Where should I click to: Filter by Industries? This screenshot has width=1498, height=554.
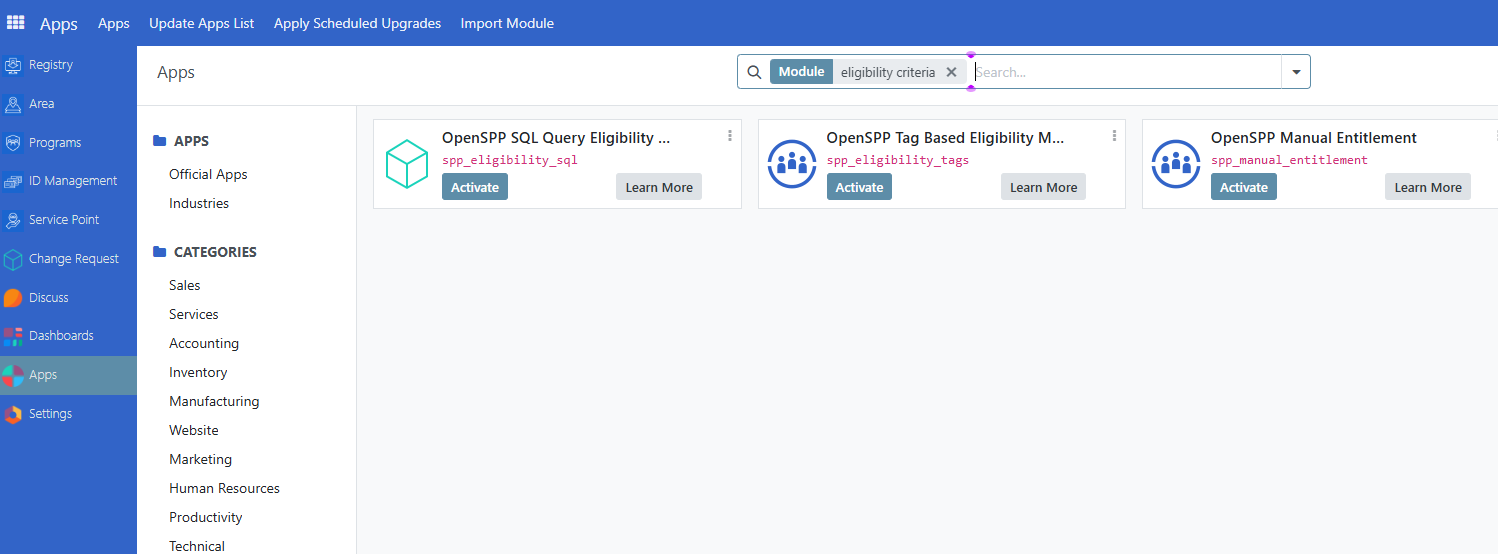coord(199,203)
